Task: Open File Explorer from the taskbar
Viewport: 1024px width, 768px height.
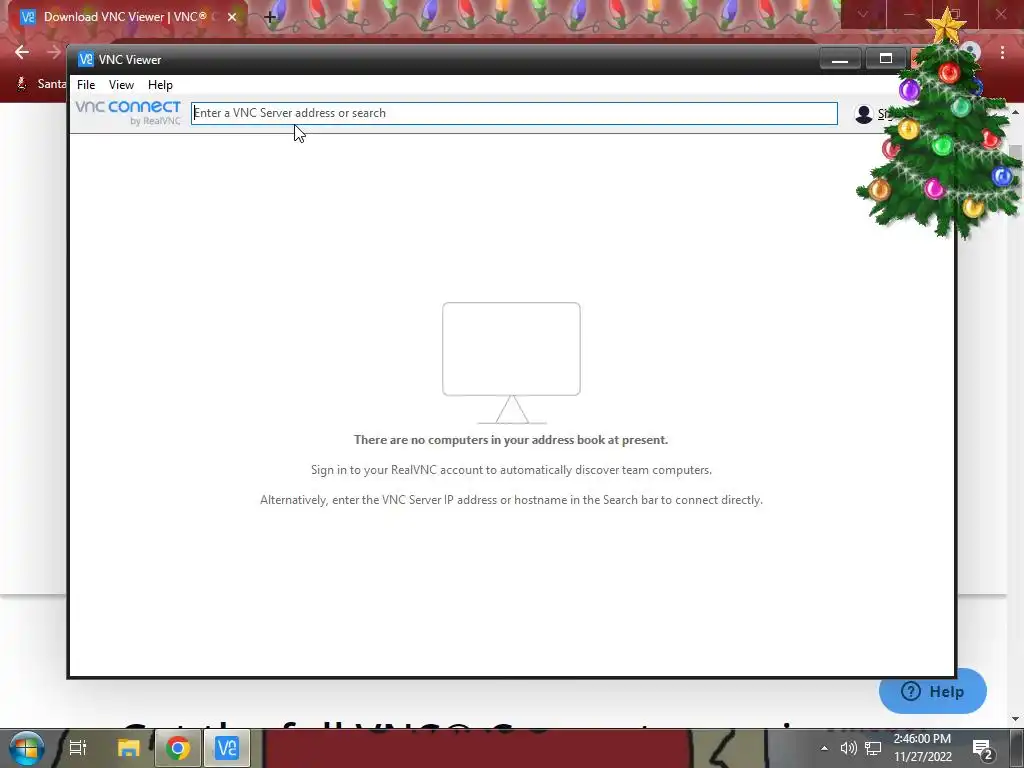Action: 129,748
